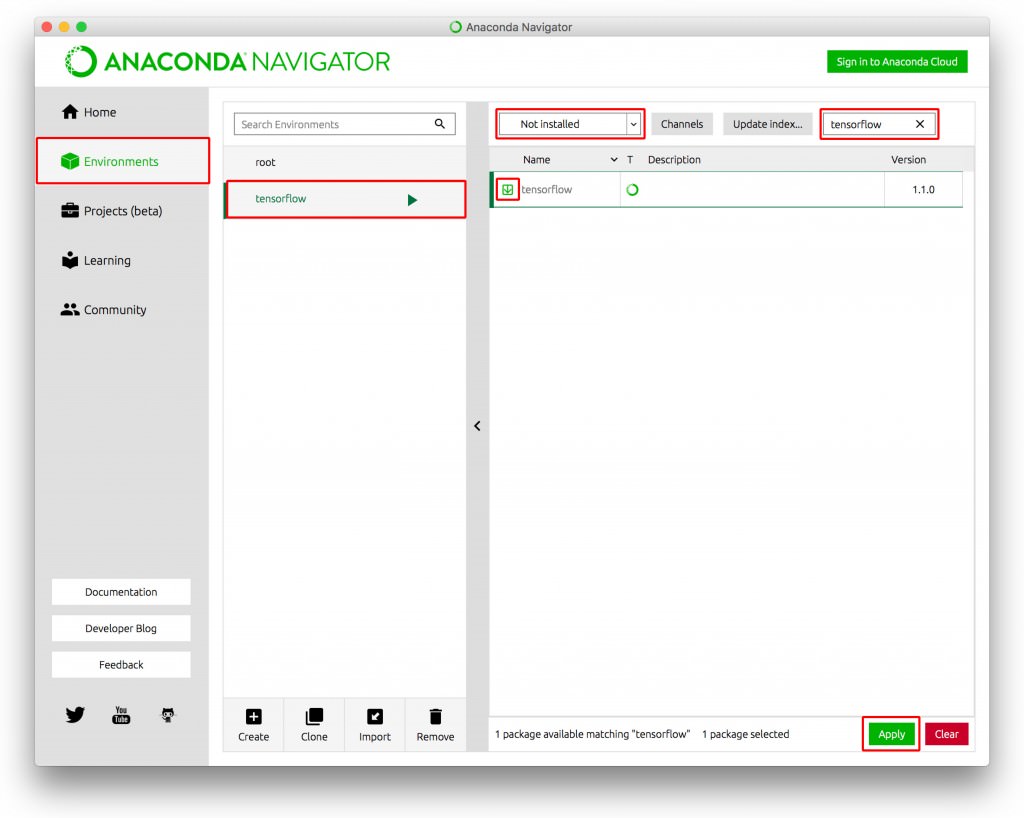Remove the selected environment

click(436, 725)
